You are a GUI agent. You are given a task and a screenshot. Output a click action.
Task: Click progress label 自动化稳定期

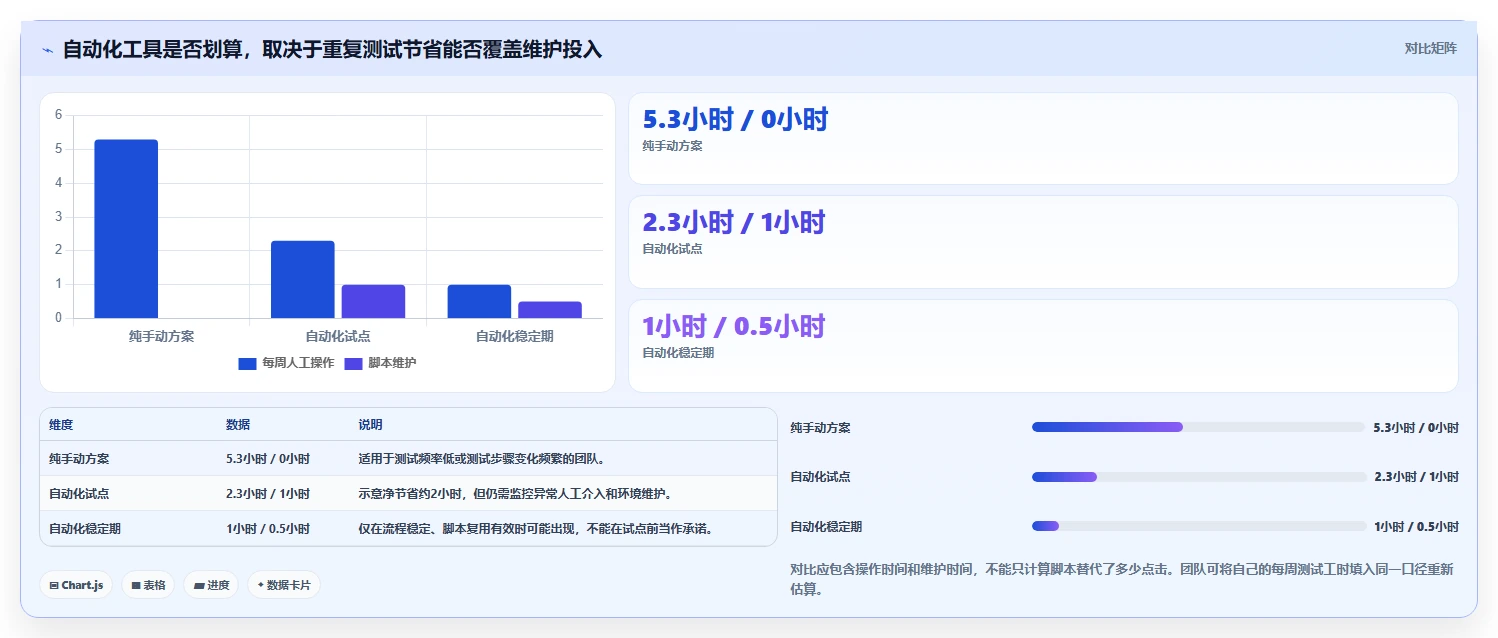click(826, 527)
